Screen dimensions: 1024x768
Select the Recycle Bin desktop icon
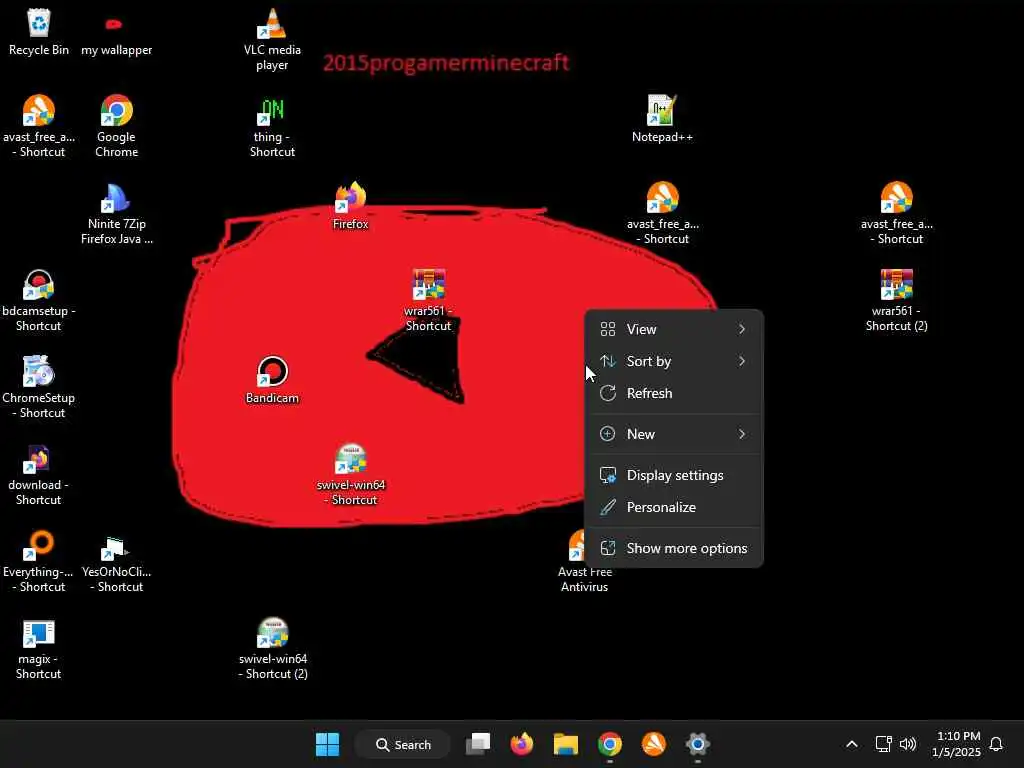39,31
